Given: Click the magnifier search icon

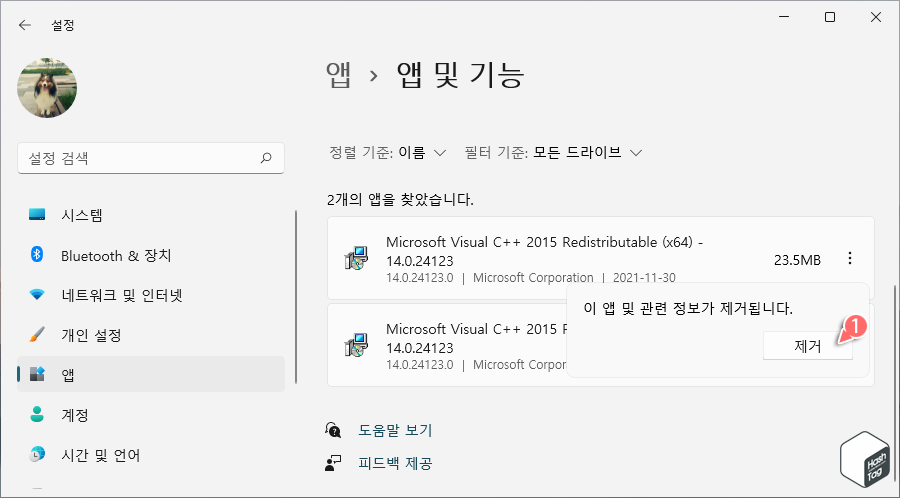Looking at the screenshot, I should pos(266,158).
